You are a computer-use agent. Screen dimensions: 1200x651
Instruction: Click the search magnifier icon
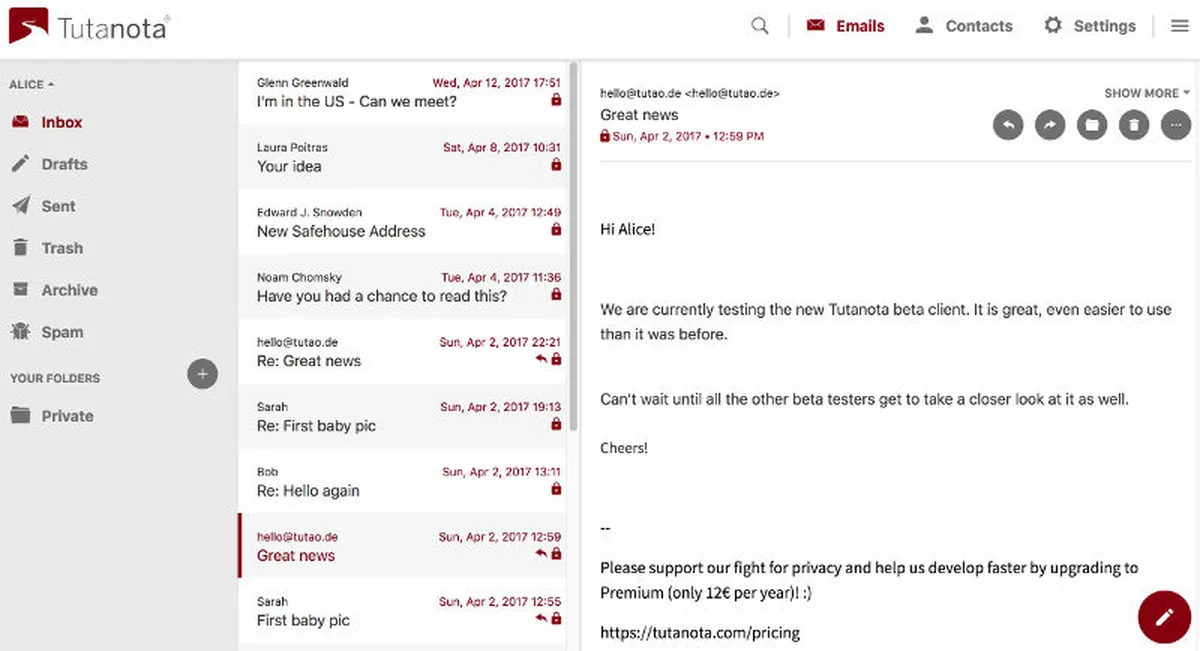coord(760,26)
